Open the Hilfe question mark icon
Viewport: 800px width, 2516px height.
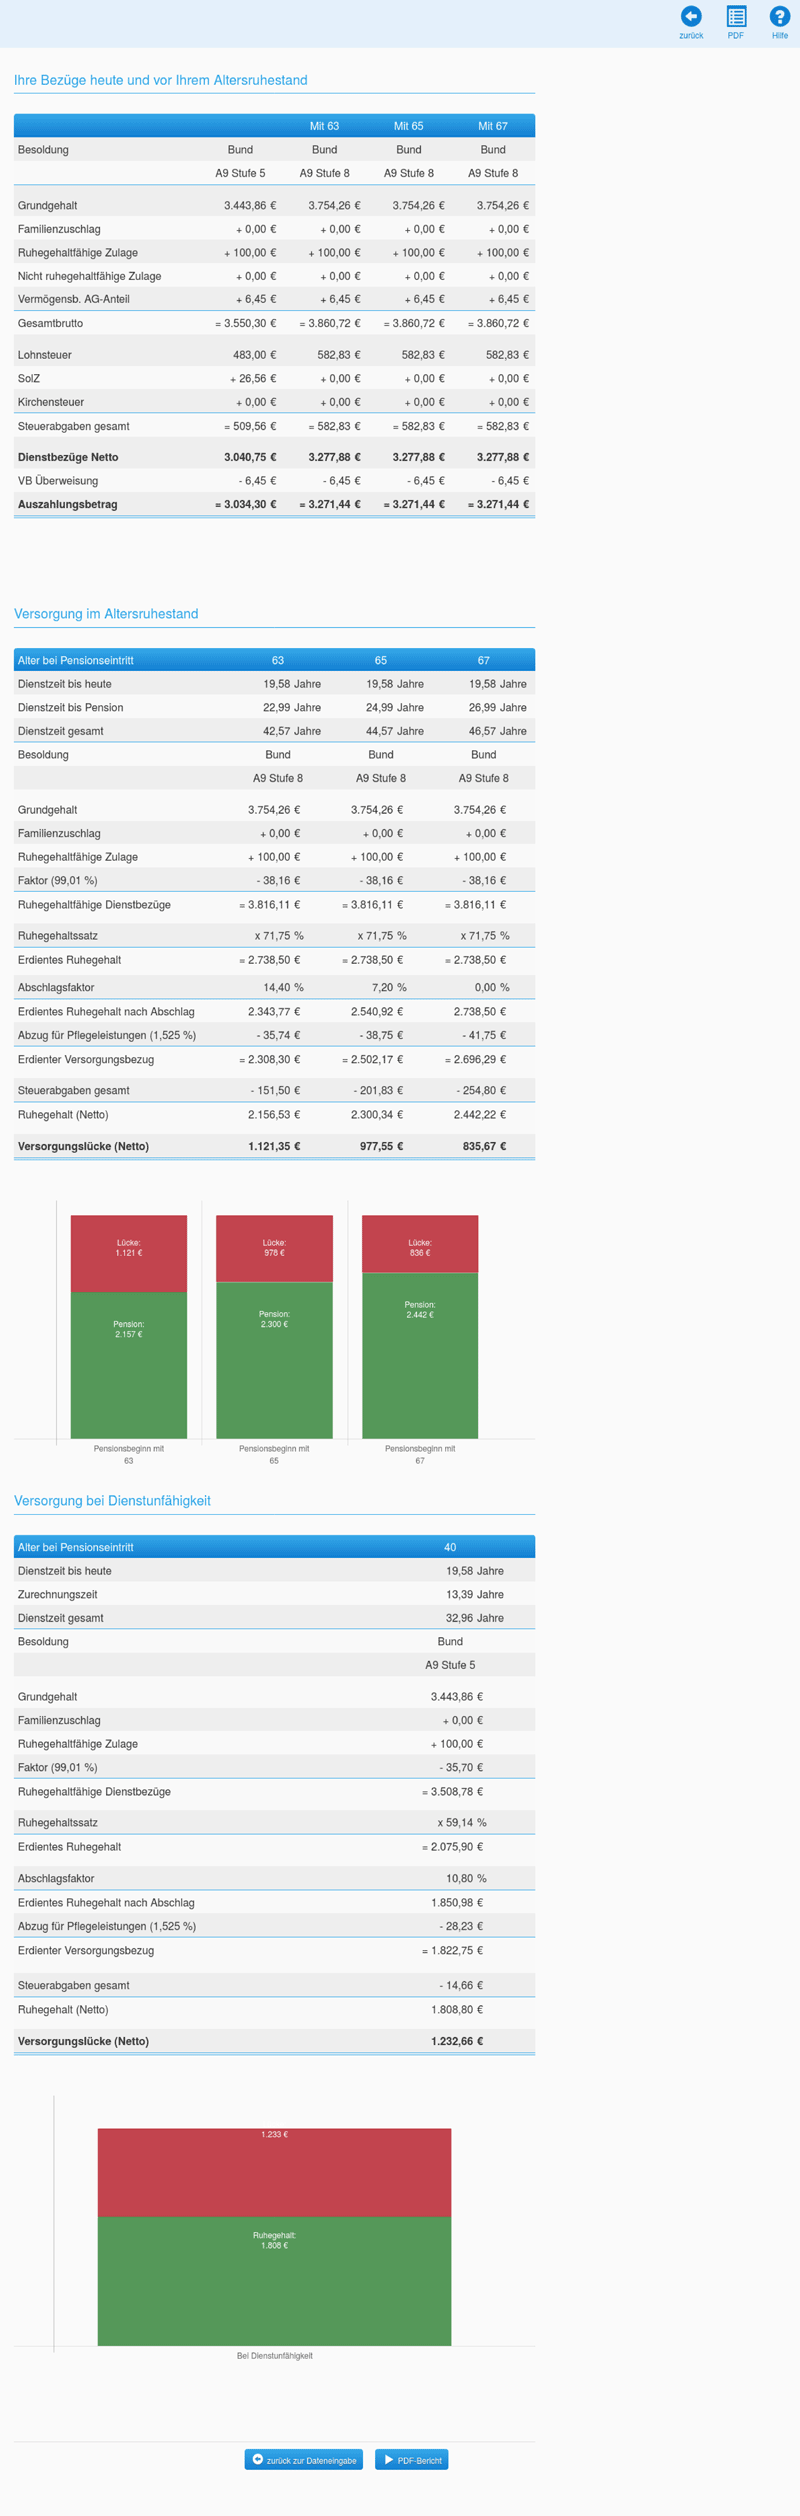pos(779,16)
